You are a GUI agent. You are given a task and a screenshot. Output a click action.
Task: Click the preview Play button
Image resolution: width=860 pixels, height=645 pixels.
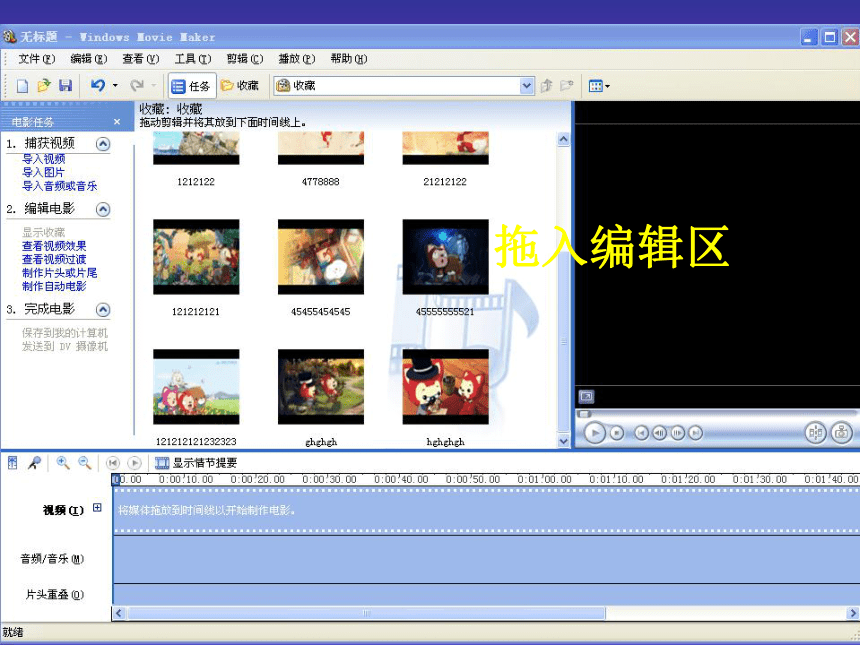click(595, 433)
